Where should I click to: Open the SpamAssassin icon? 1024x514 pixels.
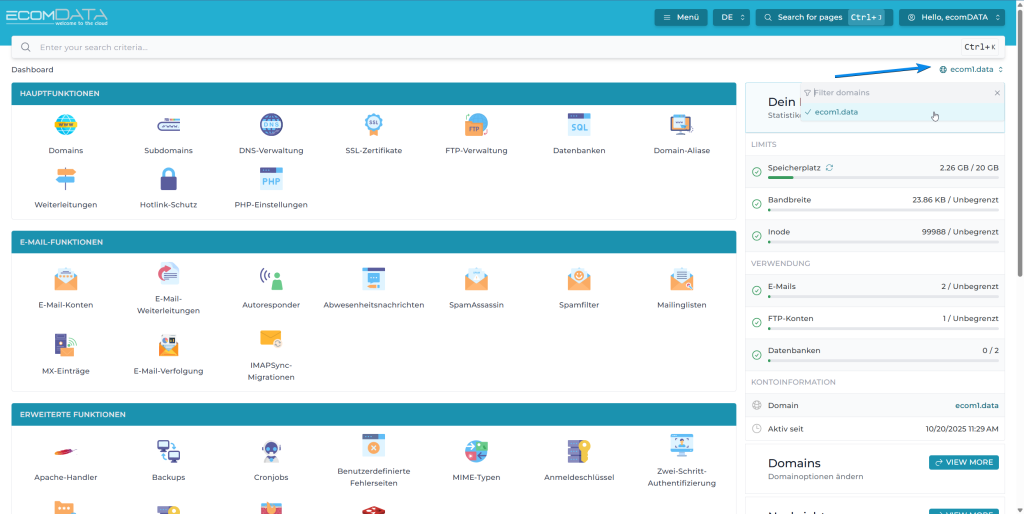(x=476, y=280)
